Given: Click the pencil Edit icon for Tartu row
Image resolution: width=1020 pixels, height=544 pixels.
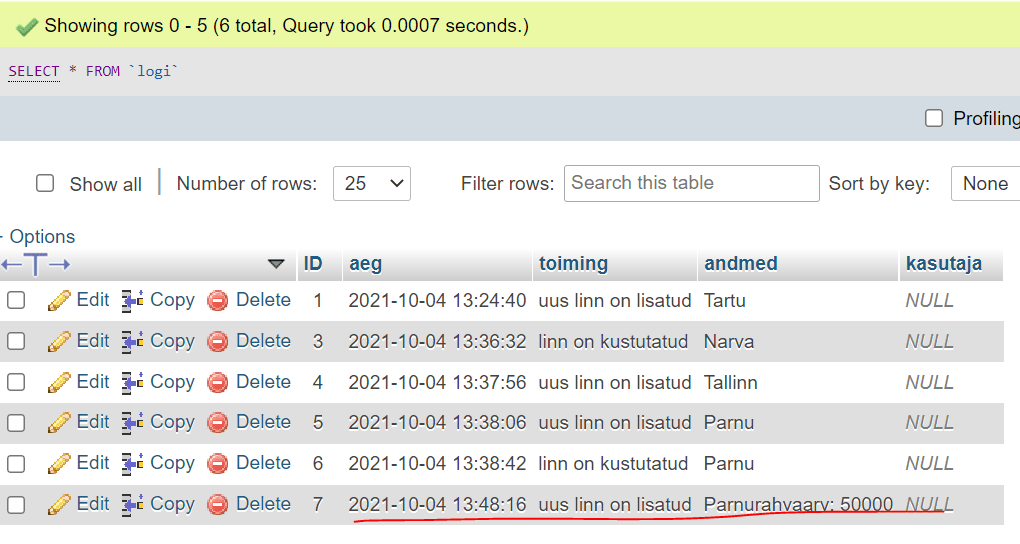Looking at the screenshot, I should pyautogui.click(x=60, y=300).
